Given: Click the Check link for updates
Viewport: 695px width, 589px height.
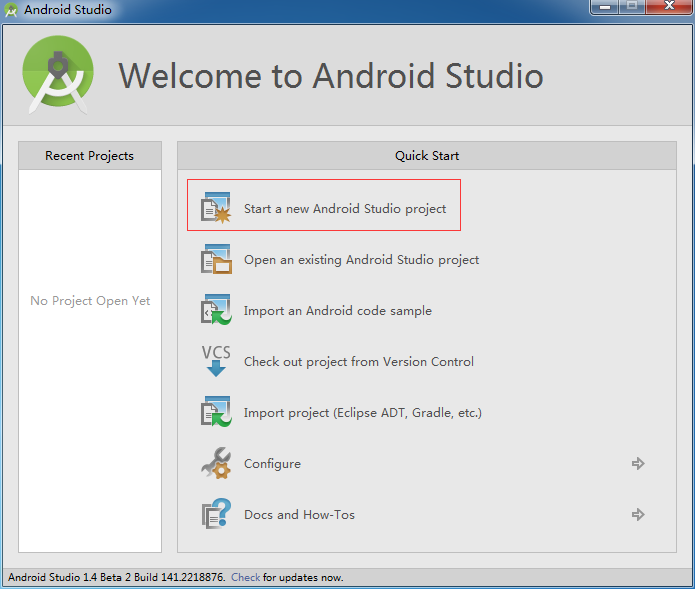Looking at the screenshot, I should click(x=245, y=578).
